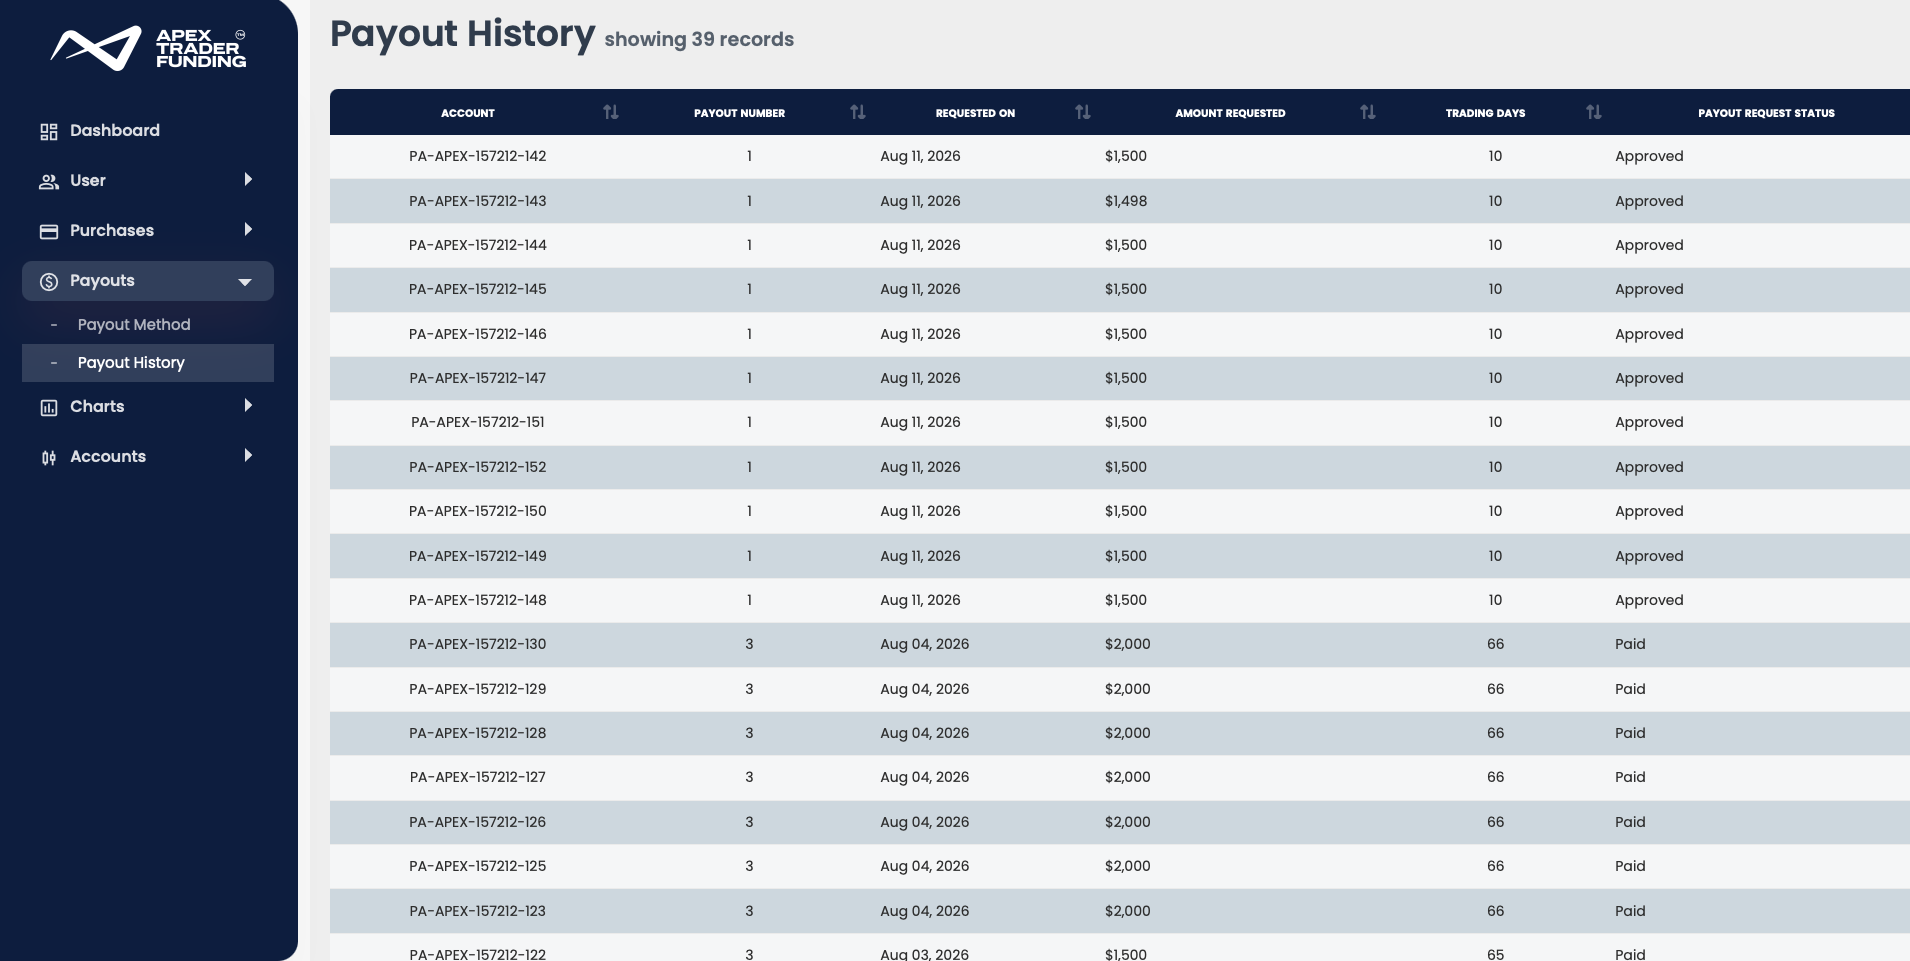This screenshot has height=961, width=1910.
Task: Sort by Trading Days using the sort arrows
Action: 1594,112
